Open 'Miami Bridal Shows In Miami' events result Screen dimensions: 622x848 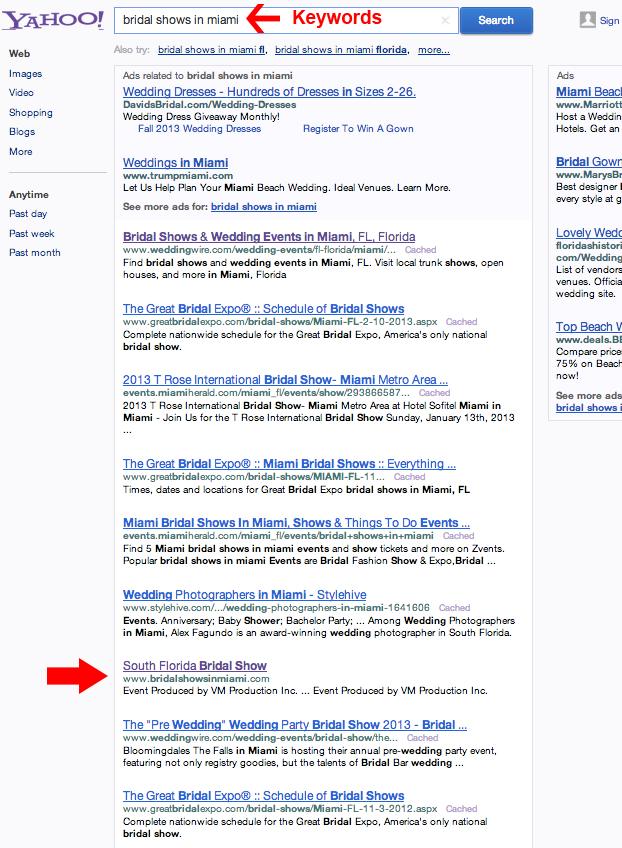296,523
